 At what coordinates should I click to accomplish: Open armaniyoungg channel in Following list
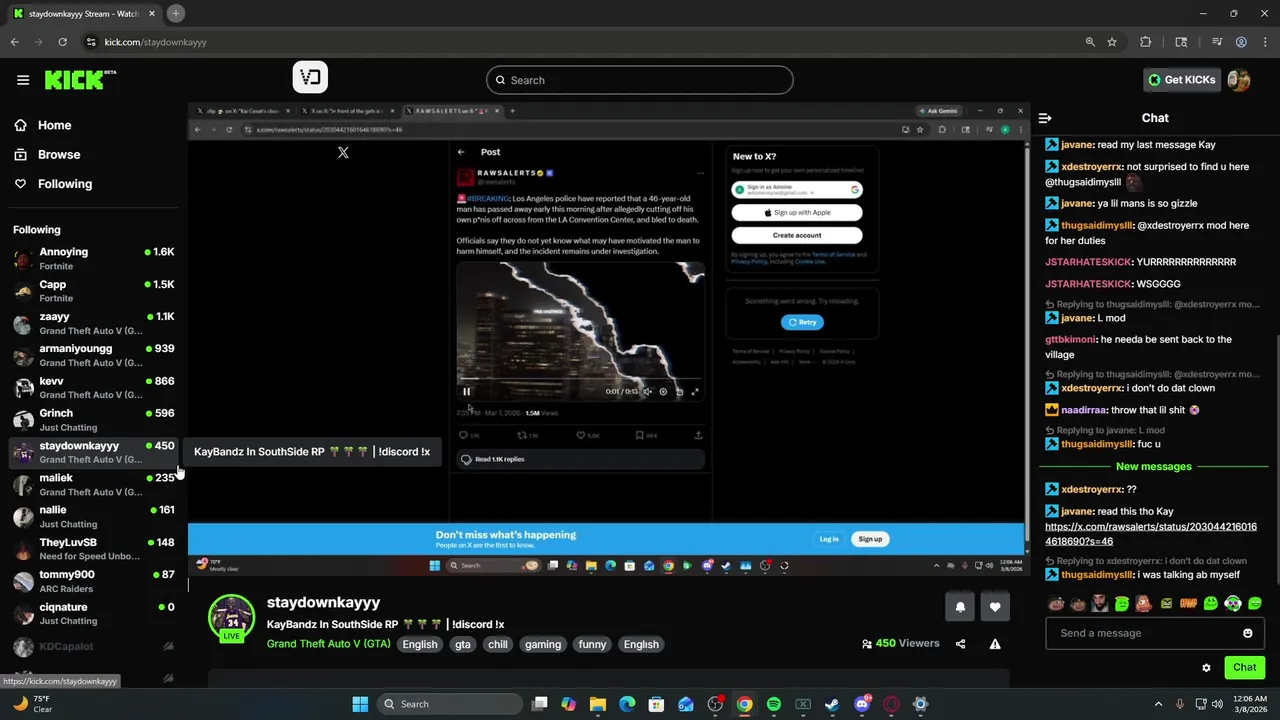(x=94, y=355)
